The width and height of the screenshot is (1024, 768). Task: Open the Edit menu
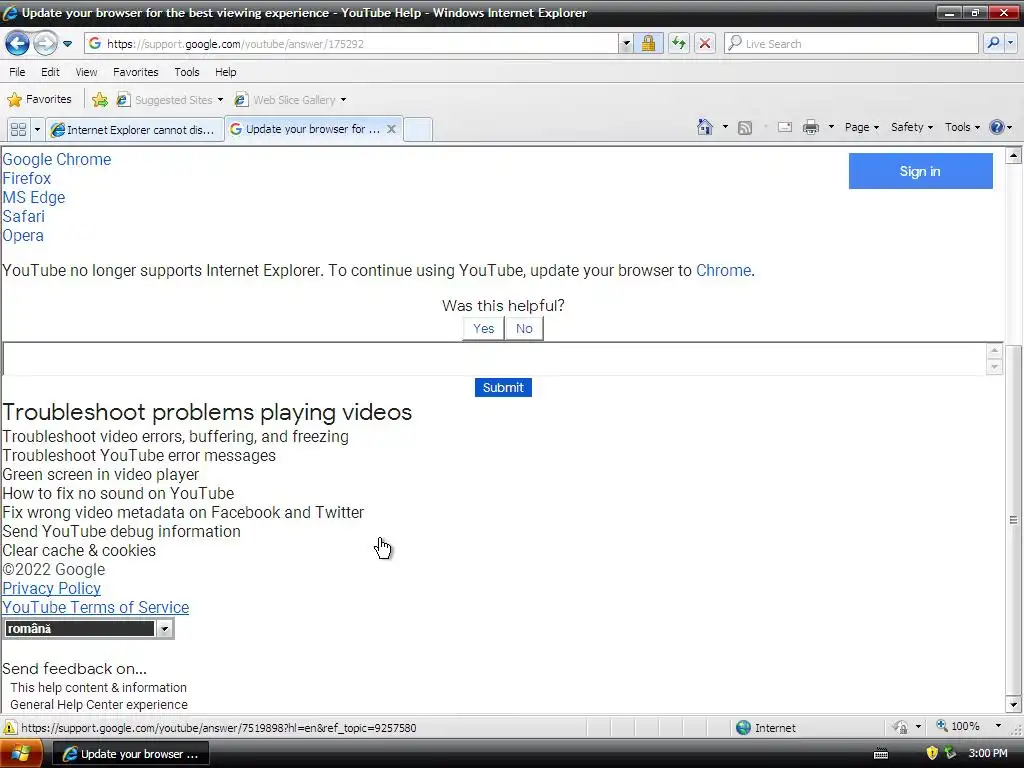(50, 72)
